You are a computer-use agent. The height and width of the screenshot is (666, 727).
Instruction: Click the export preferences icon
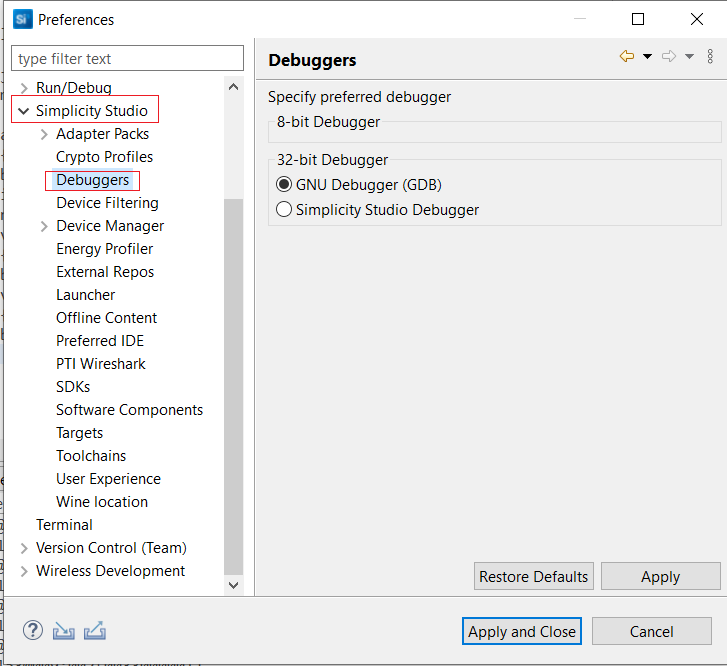click(x=95, y=631)
